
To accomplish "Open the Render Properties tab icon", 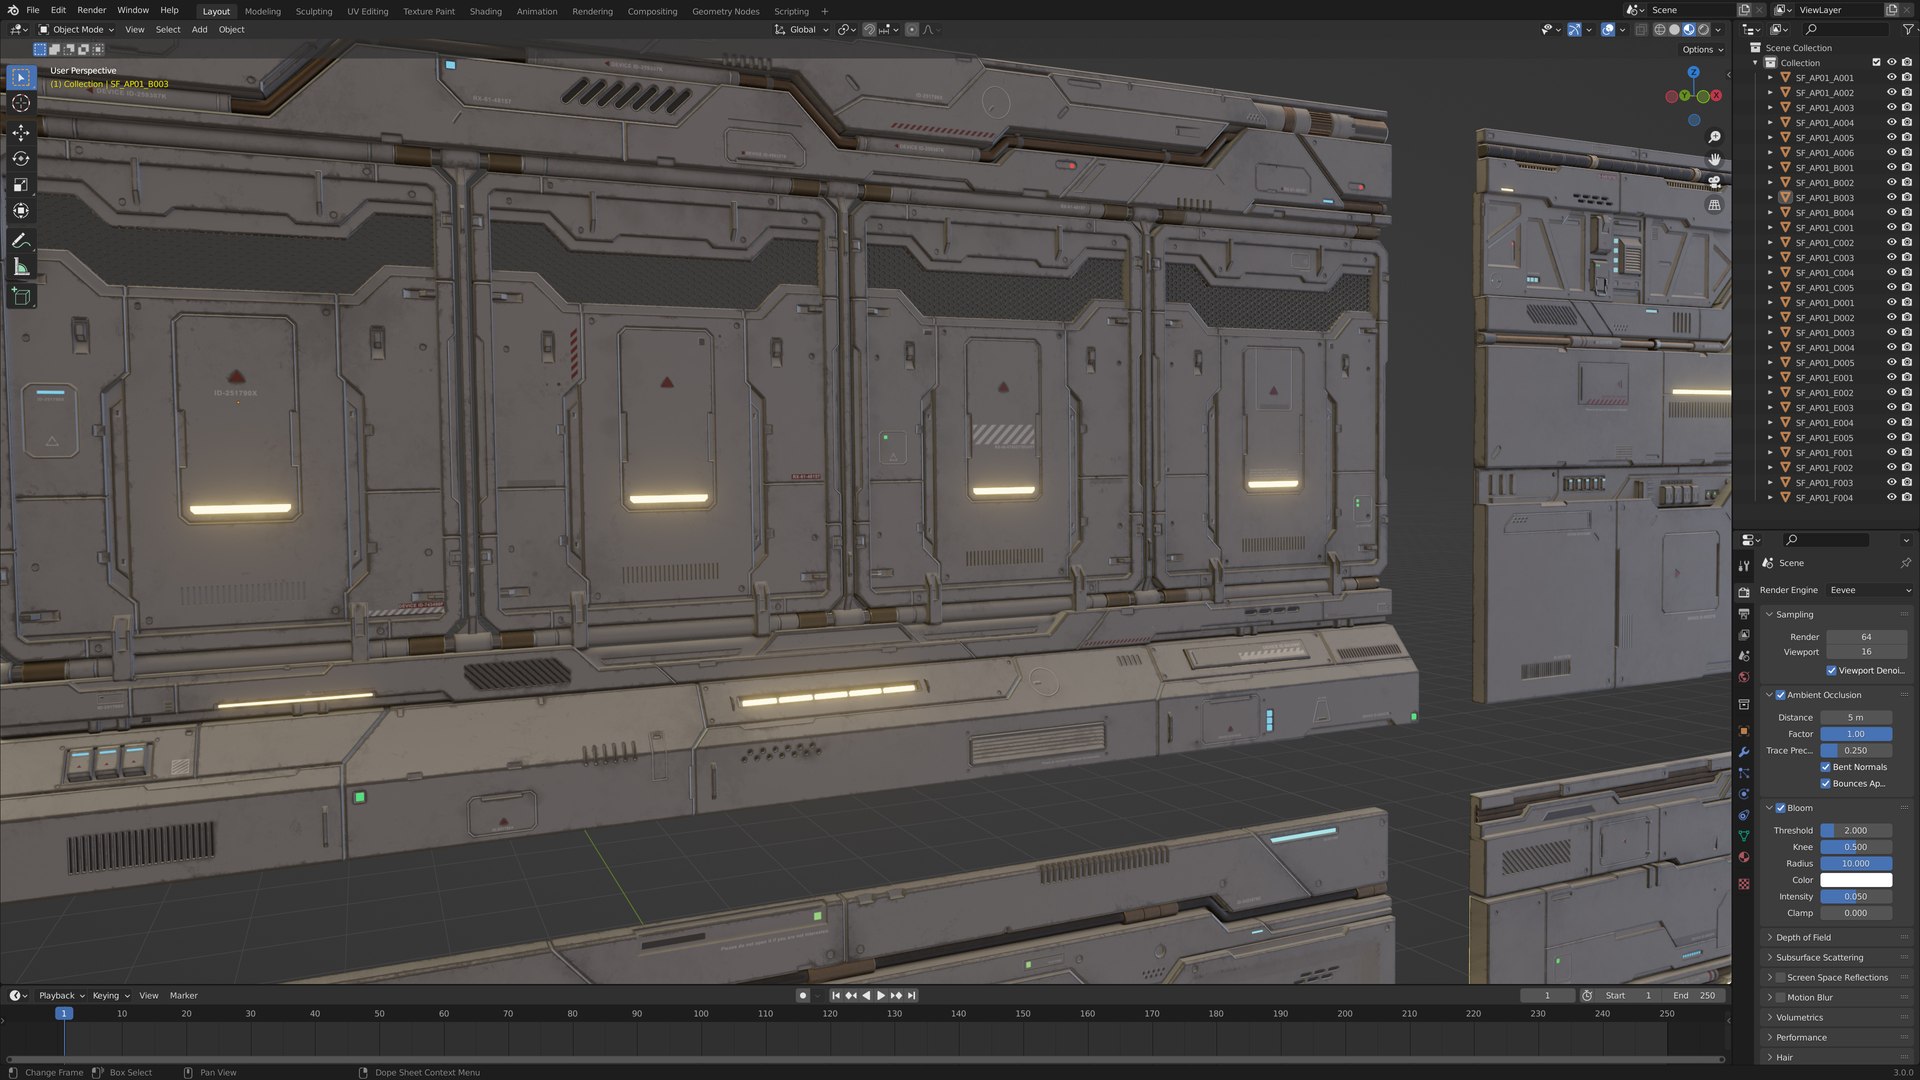I will 1744,592.
